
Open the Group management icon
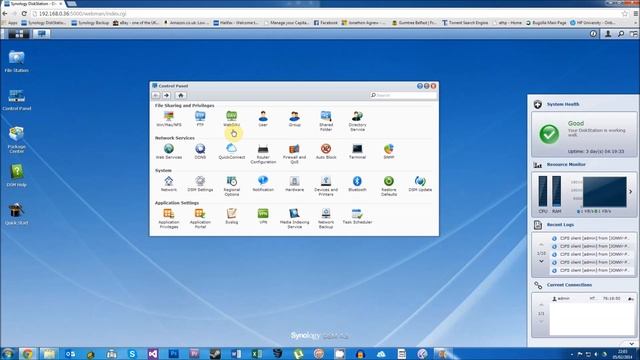294,119
